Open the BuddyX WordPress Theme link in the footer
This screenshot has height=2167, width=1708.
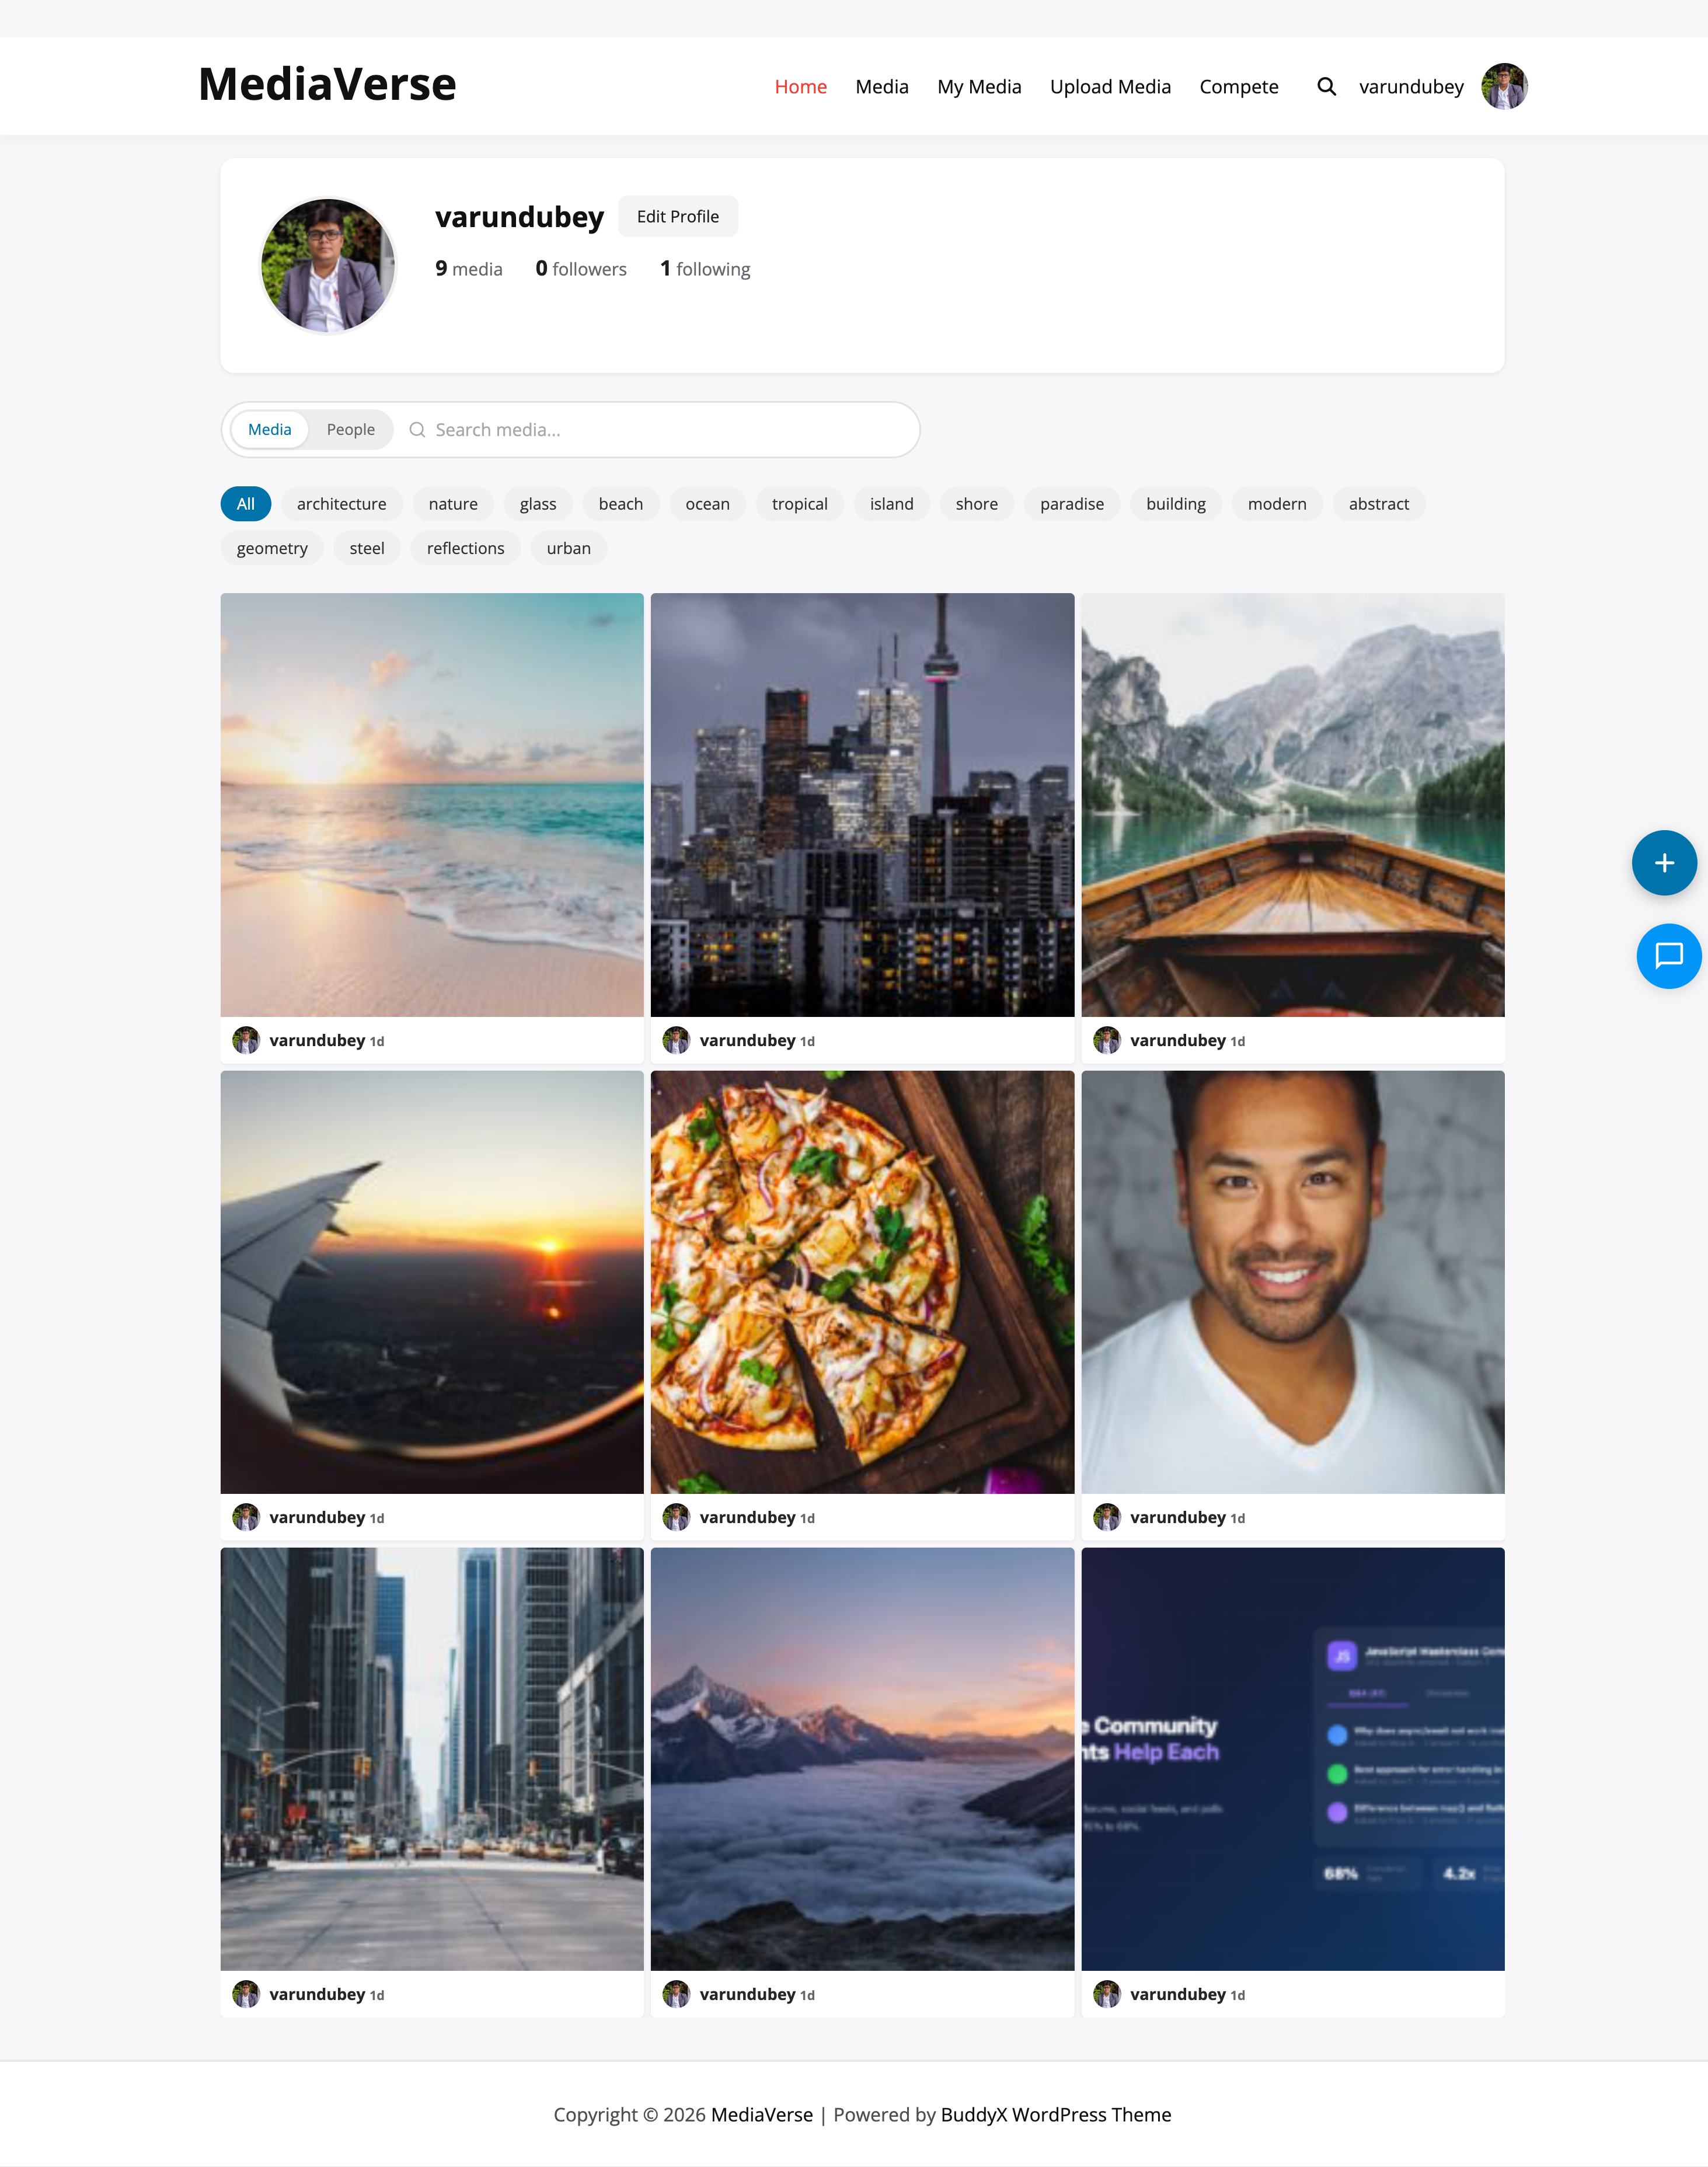[x=1055, y=2114]
